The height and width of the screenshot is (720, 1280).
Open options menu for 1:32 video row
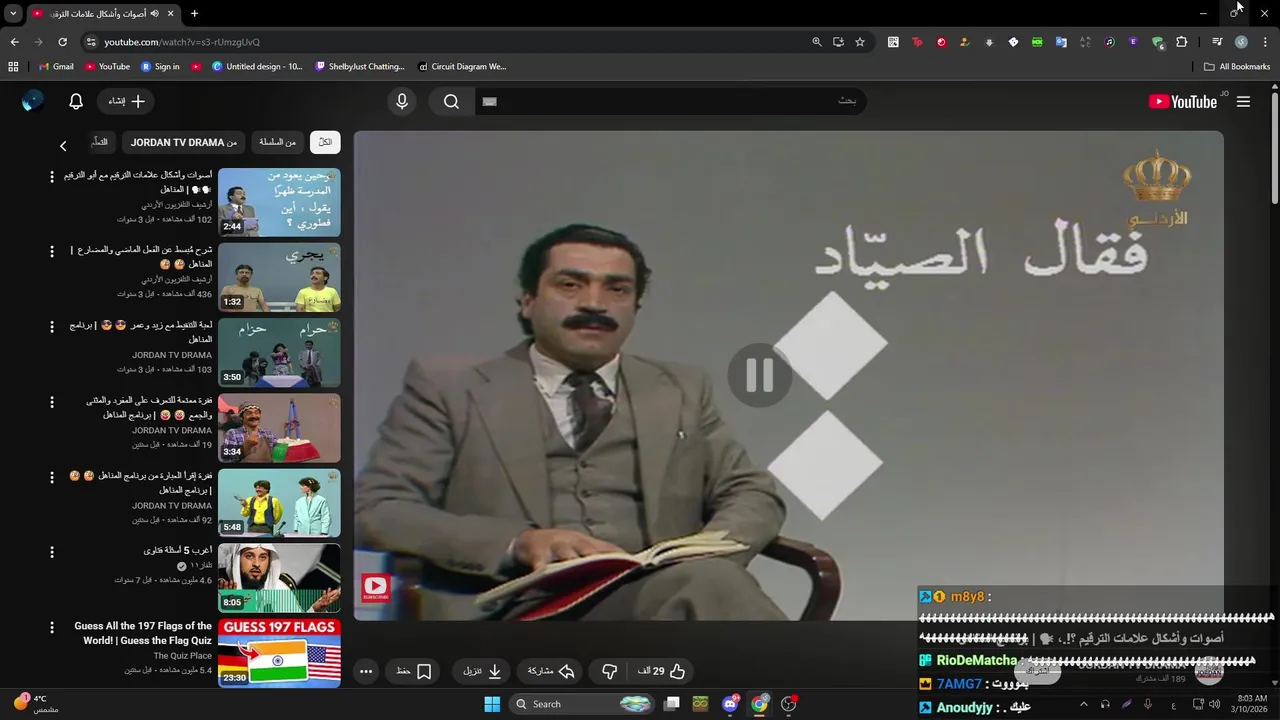(x=52, y=252)
